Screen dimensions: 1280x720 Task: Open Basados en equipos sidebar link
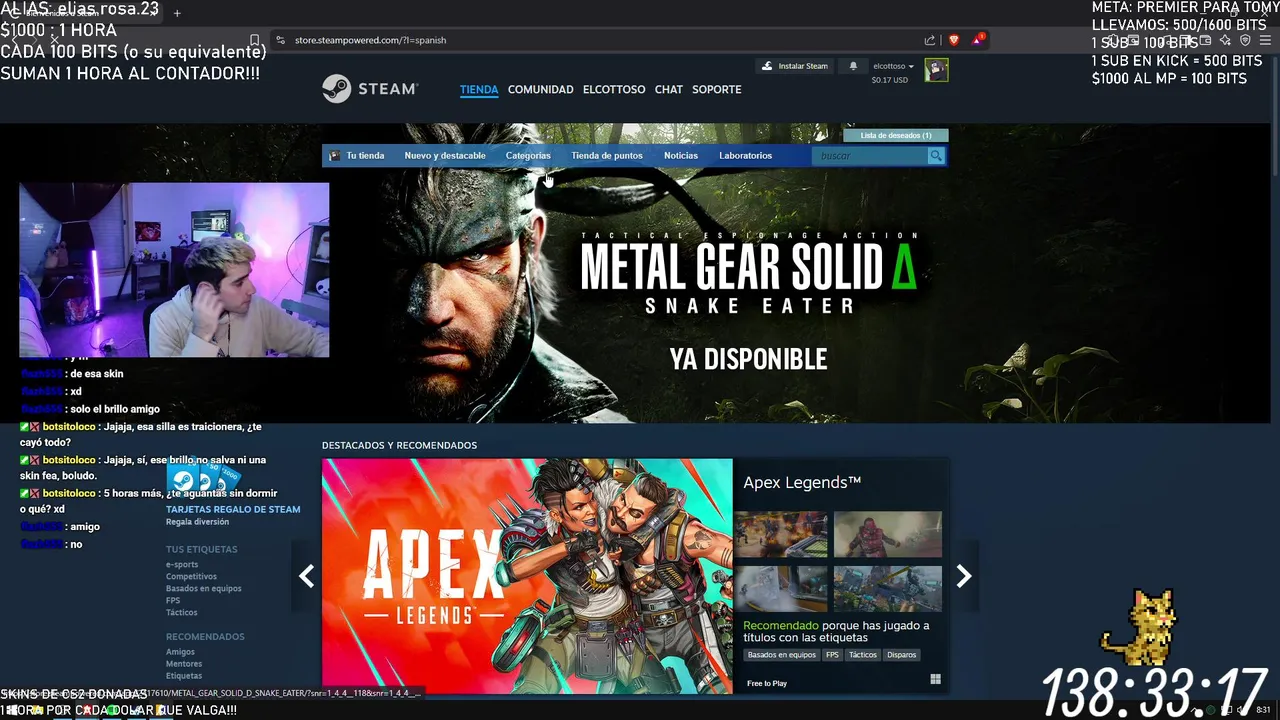click(x=204, y=589)
